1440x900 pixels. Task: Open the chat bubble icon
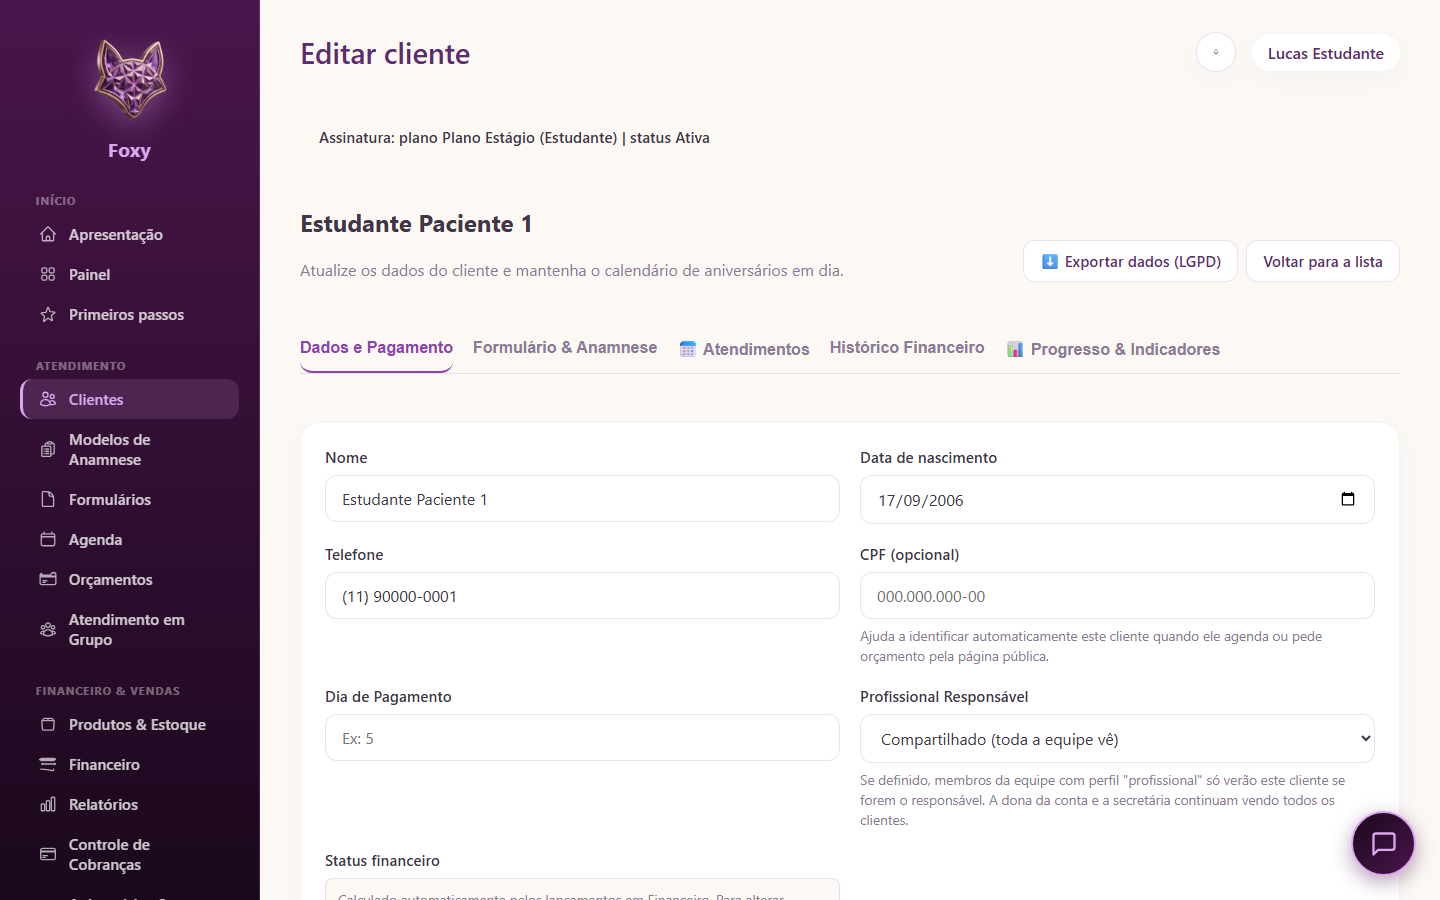tap(1383, 844)
